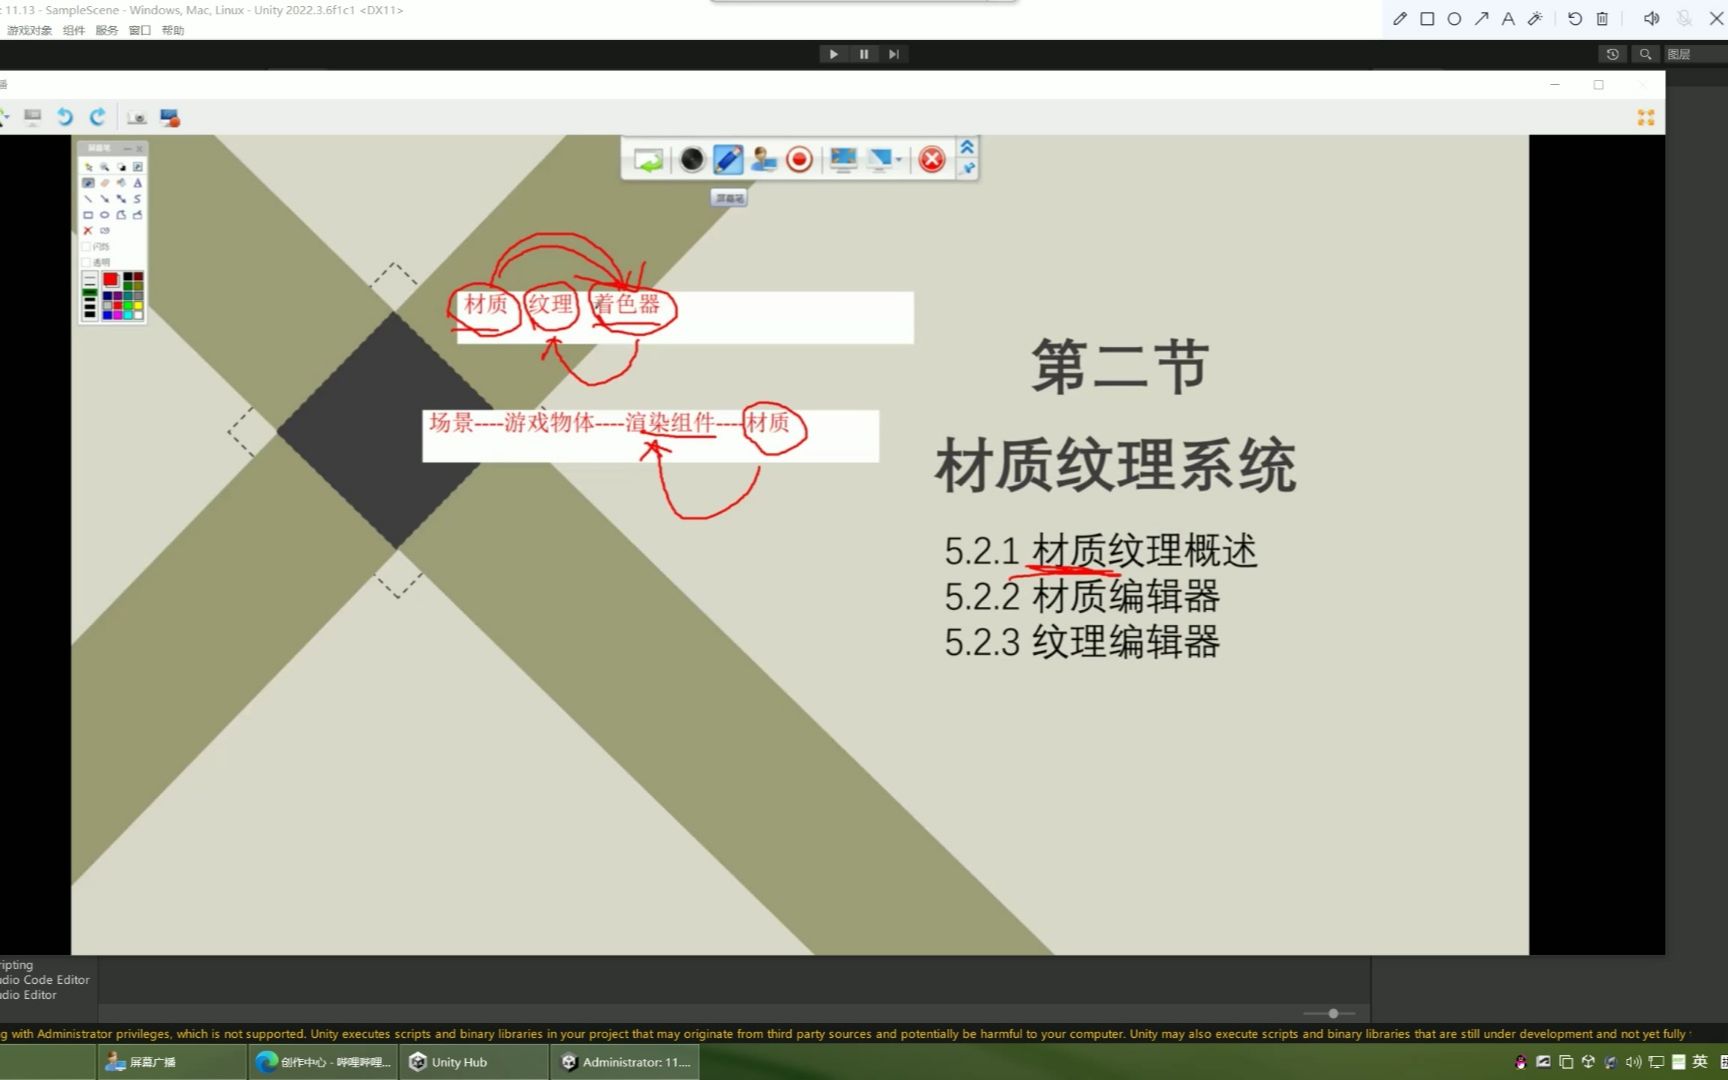1728x1080 pixels.
Task: Open the 组件 menu
Action: tap(74, 30)
